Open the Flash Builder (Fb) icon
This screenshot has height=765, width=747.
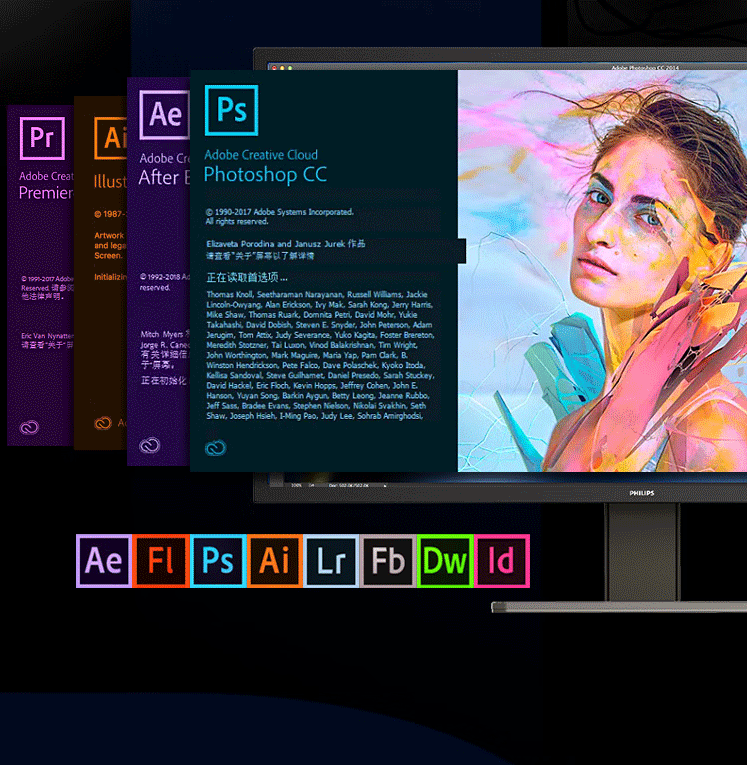coord(388,561)
